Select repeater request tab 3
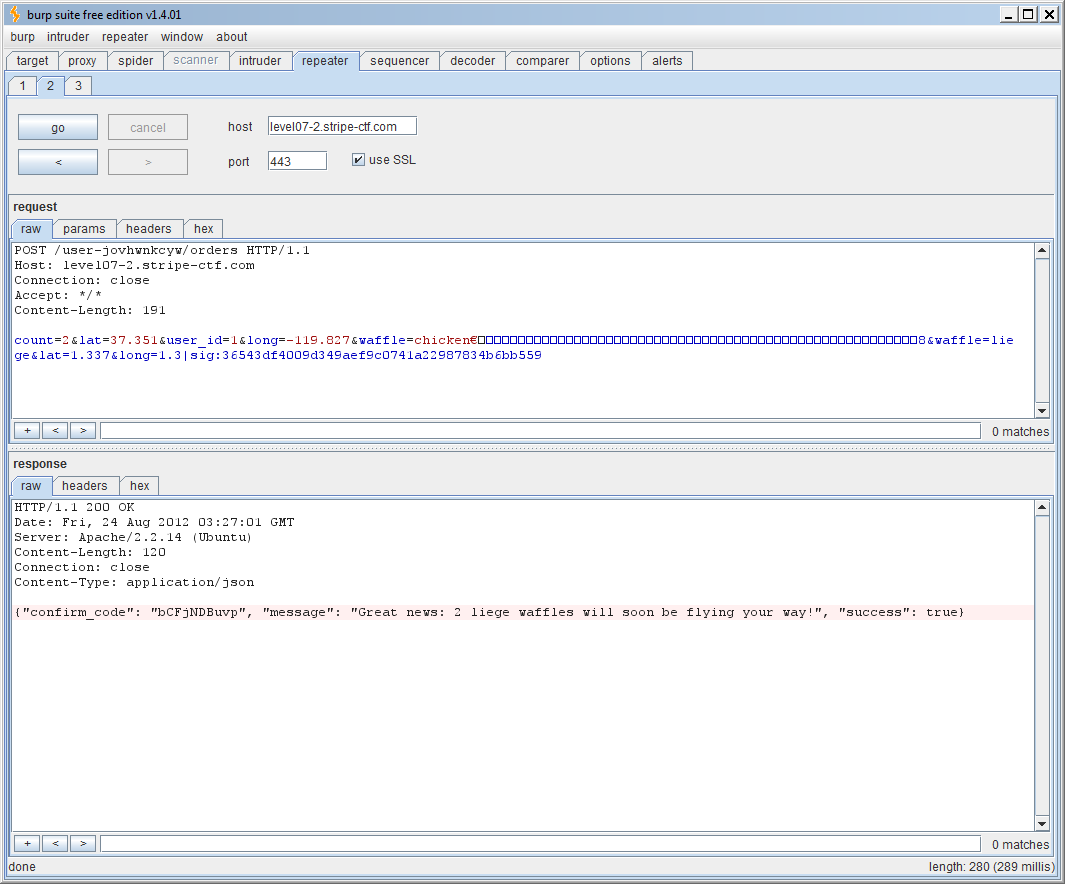The width and height of the screenshot is (1065, 884). coord(78,86)
